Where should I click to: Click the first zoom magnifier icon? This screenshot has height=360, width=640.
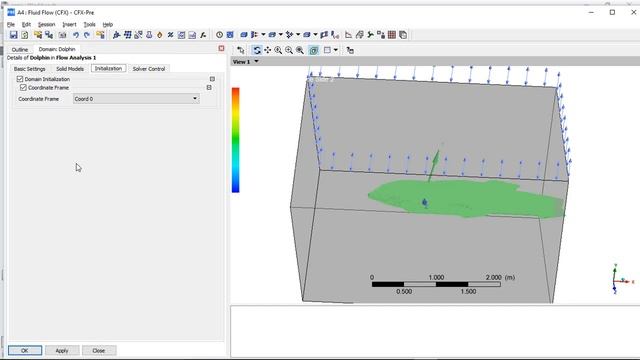pyautogui.click(x=278, y=50)
